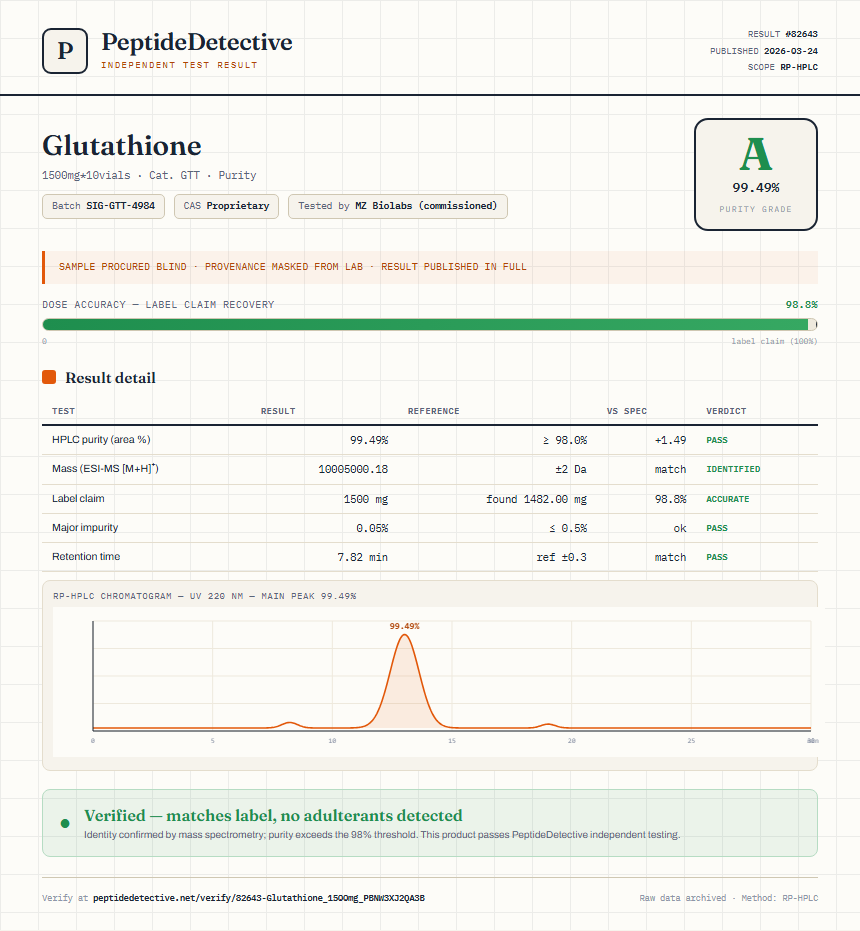Image resolution: width=860 pixels, height=931 pixels.
Task: Click the purity grade A badge
Action: tap(755, 174)
